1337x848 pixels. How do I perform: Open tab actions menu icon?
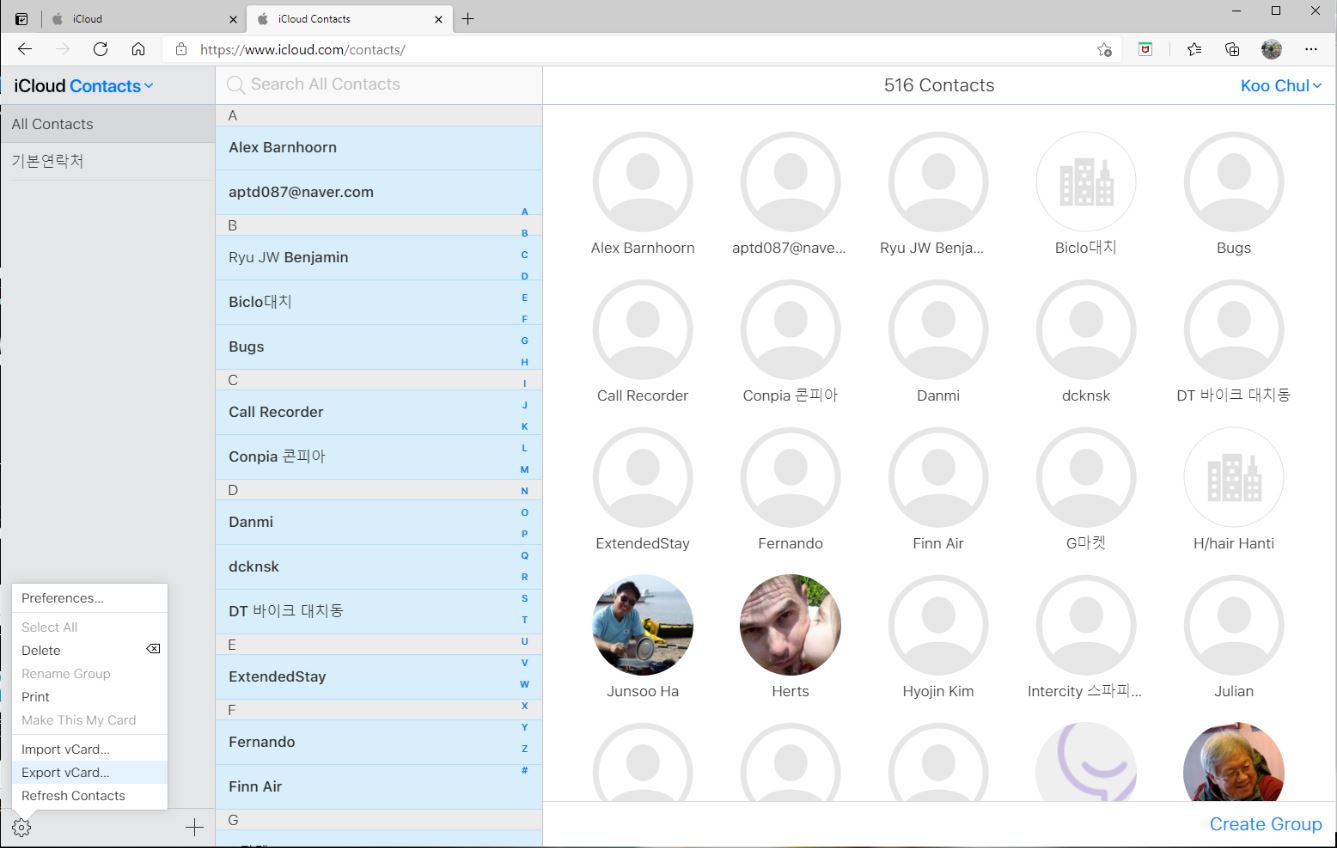coord(21,18)
